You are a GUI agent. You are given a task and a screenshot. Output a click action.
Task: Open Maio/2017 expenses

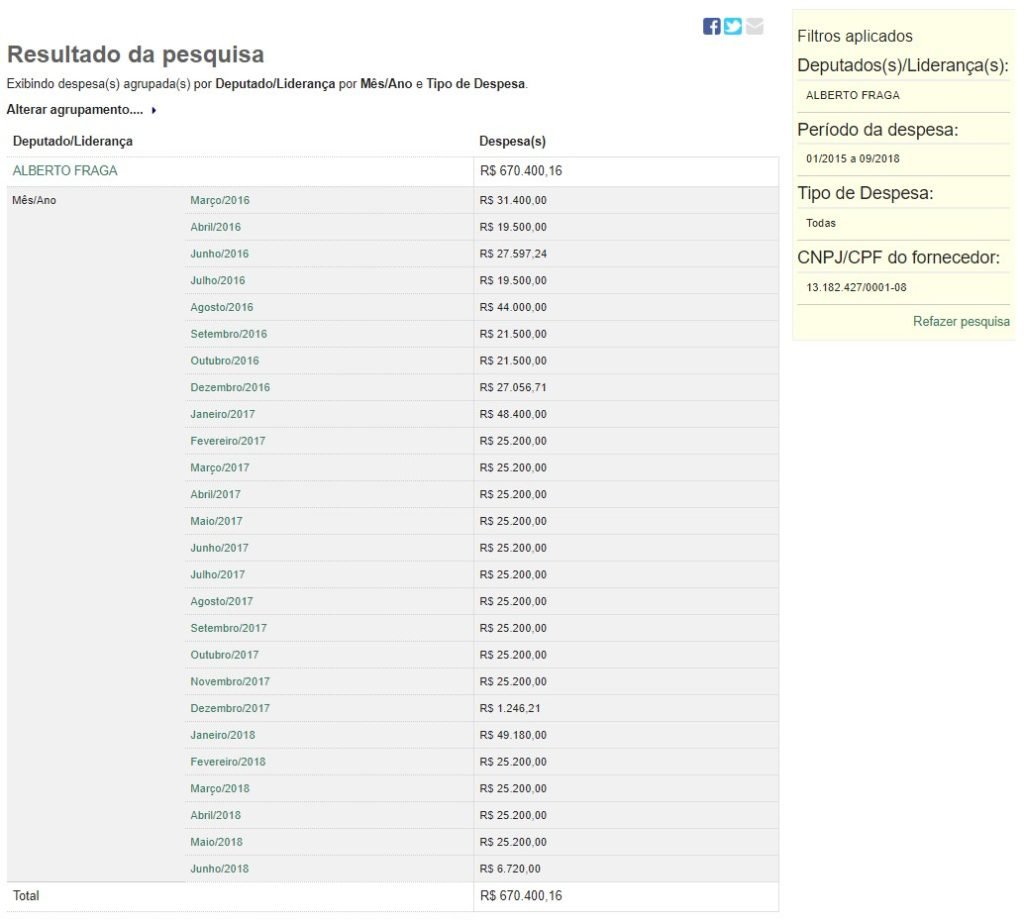click(x=216, y=521)
